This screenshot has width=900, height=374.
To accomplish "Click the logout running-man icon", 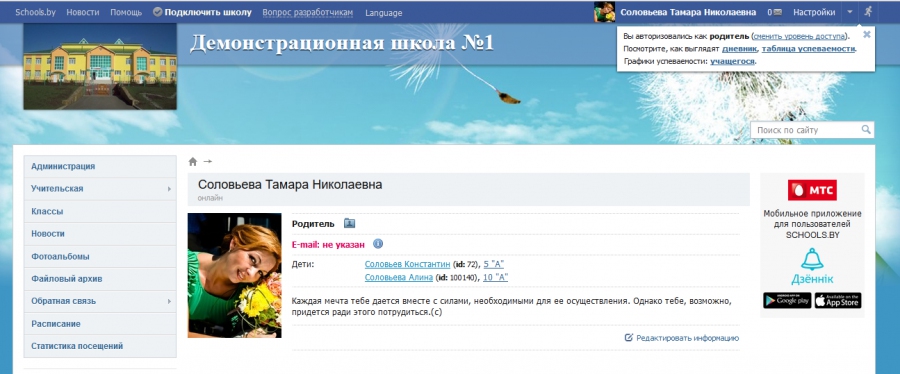I will click(x=868, y=11).
